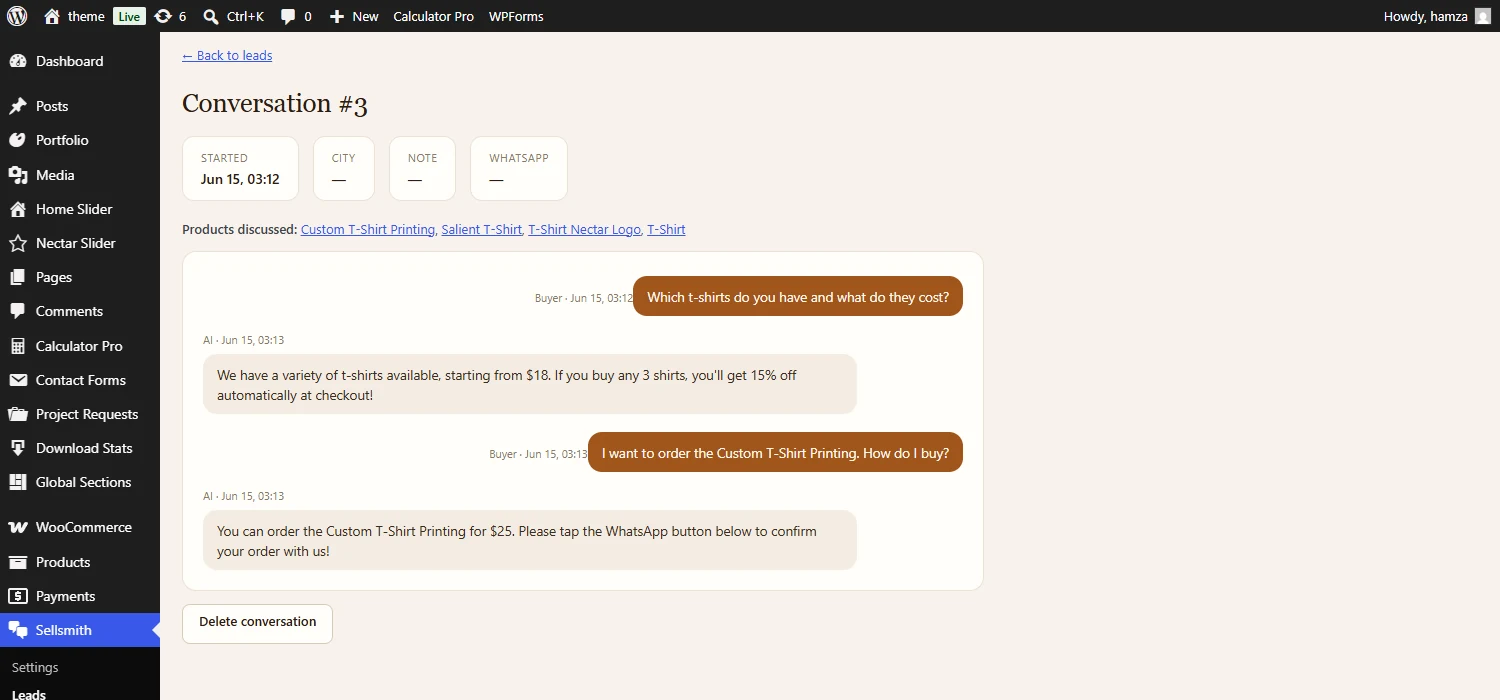Select the Leads submenu item
Screen dimensions: 1500x700
pyautogui.click(x=29, y=694)
